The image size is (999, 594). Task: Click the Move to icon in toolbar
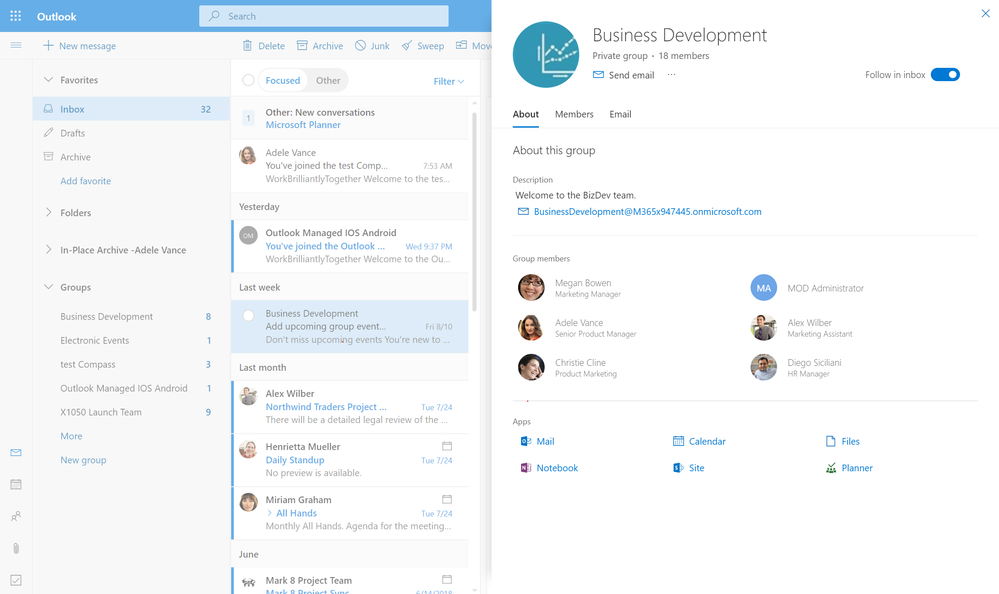point(461,45)
